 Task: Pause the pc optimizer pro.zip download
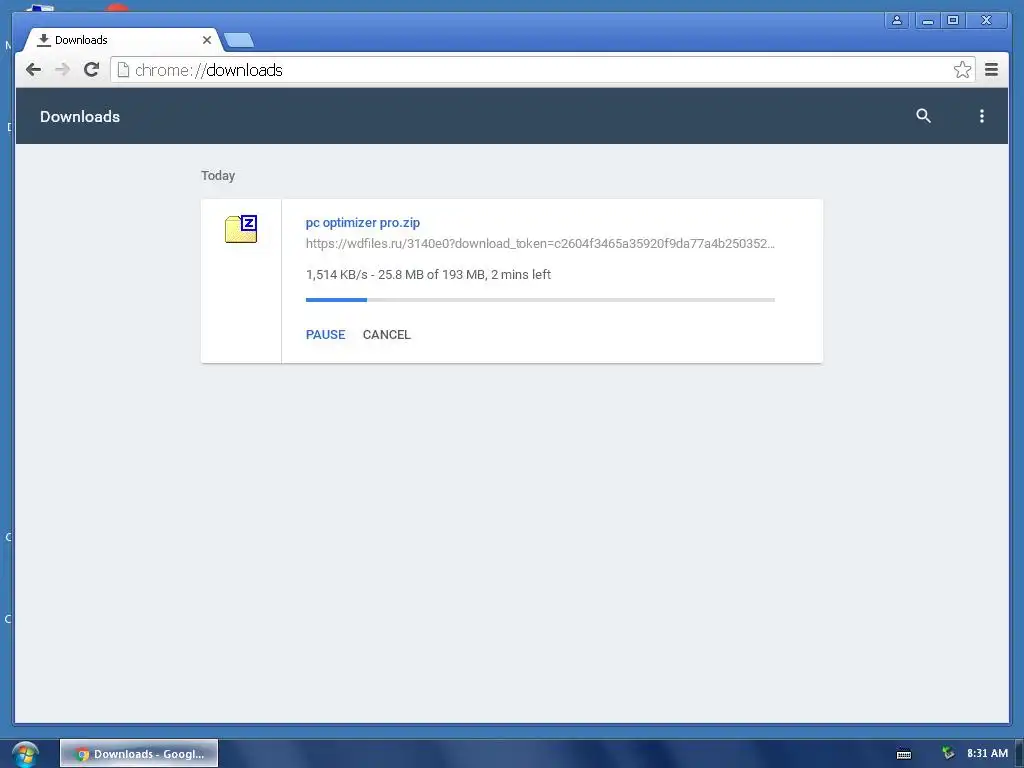pos(325,334)
